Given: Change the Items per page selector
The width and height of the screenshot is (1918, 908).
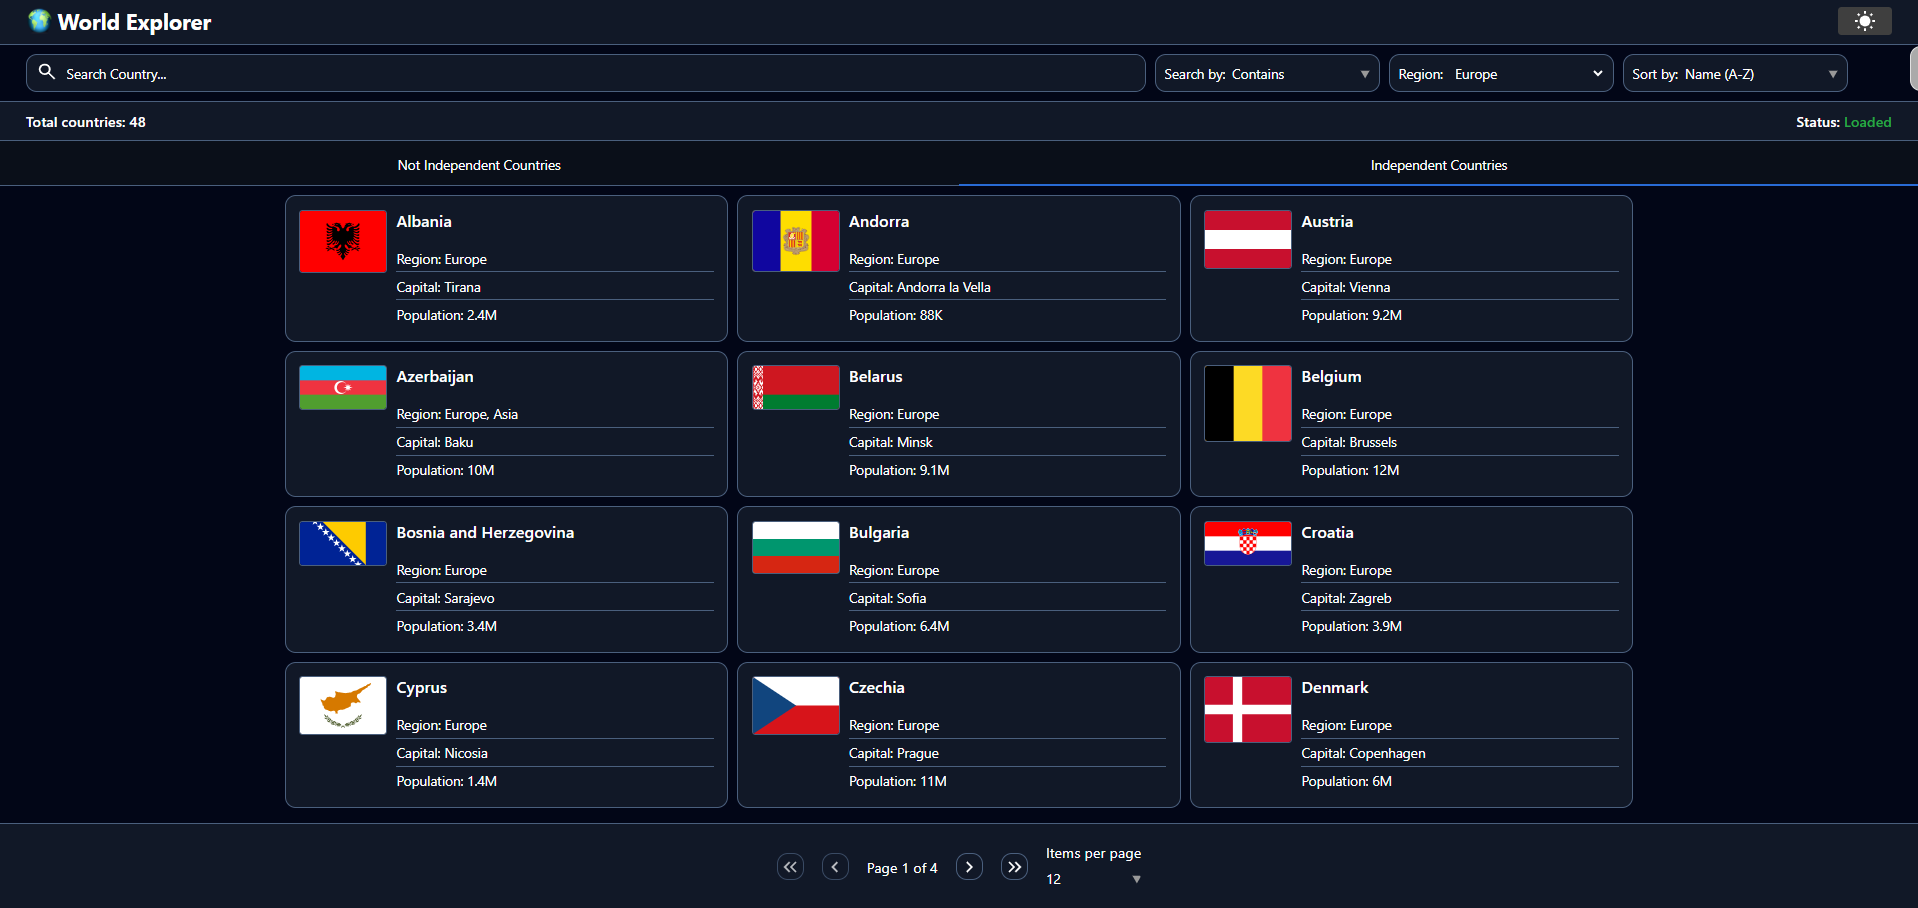Looking at the screenshot, I should 1093,879.
